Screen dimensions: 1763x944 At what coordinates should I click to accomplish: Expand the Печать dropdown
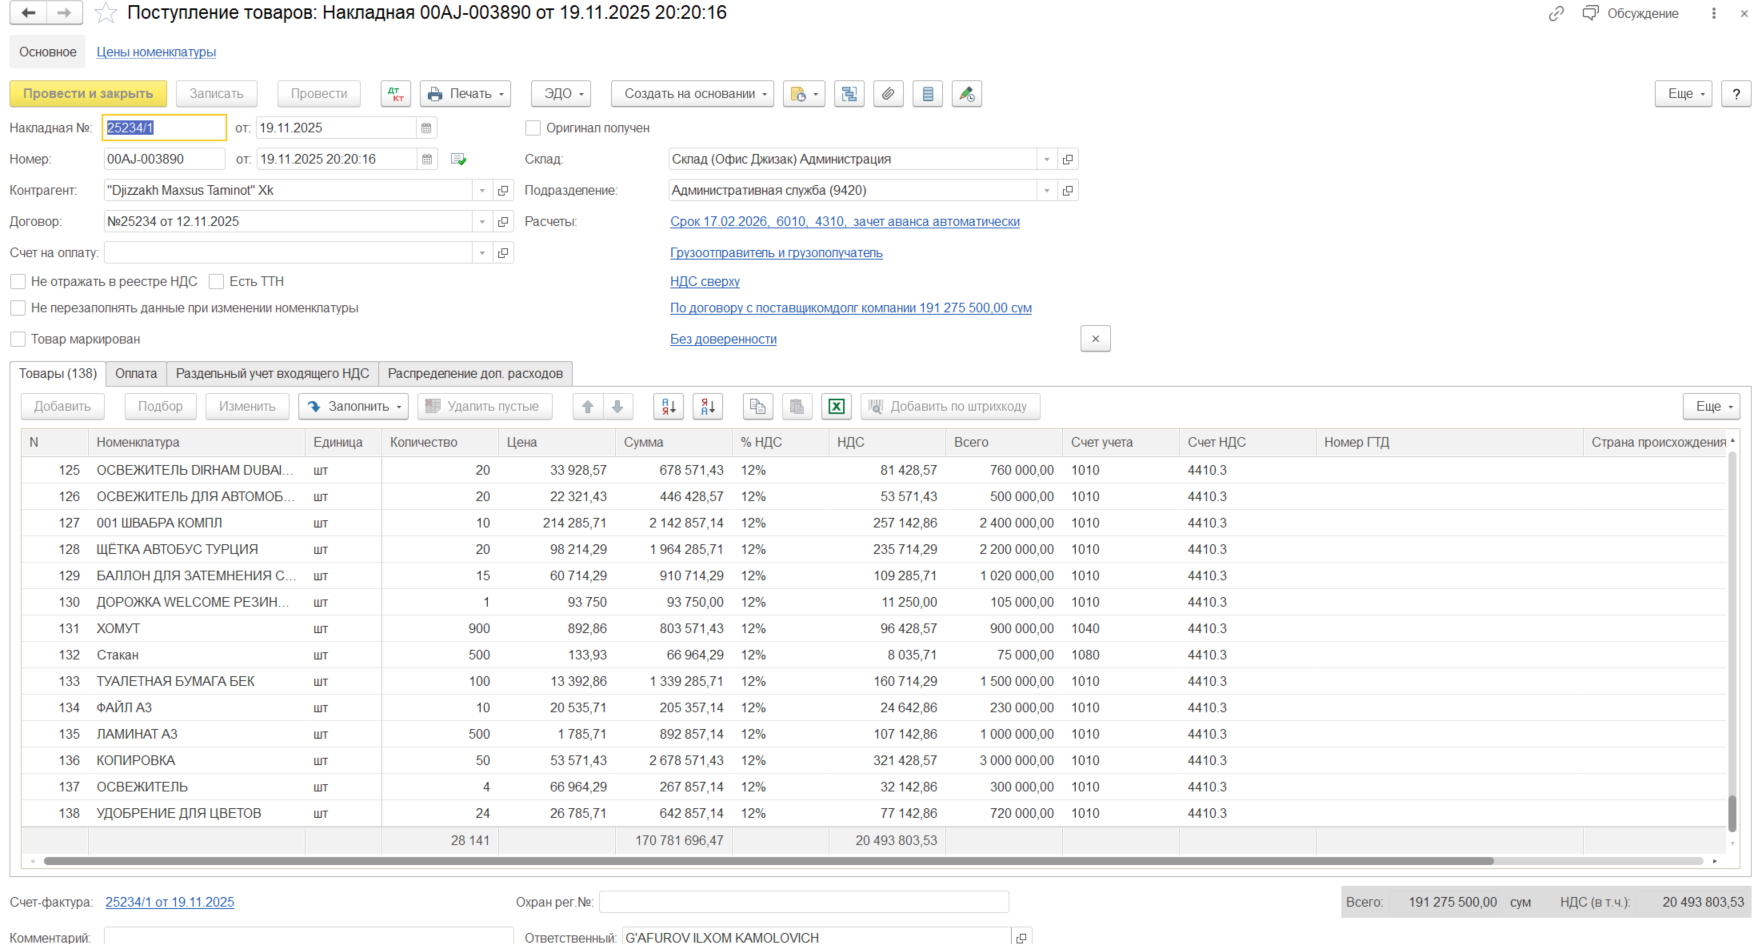tap(465, 94)
